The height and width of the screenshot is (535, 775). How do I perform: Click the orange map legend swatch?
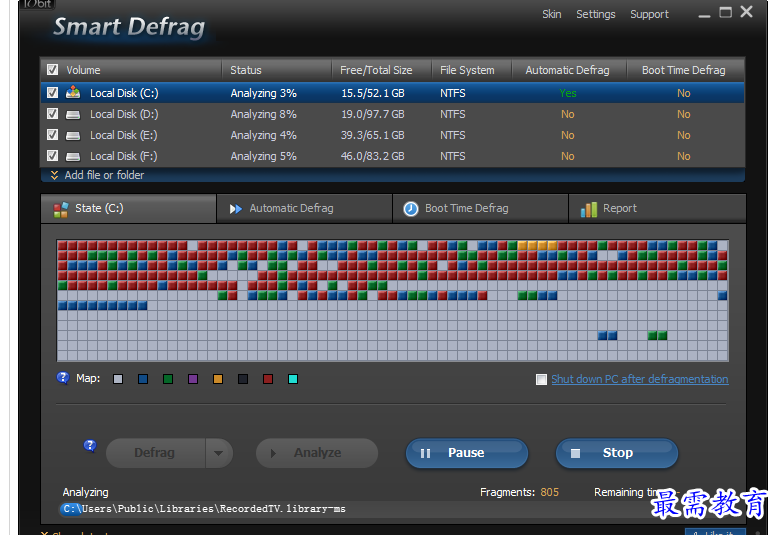click(x=218, y=379)
